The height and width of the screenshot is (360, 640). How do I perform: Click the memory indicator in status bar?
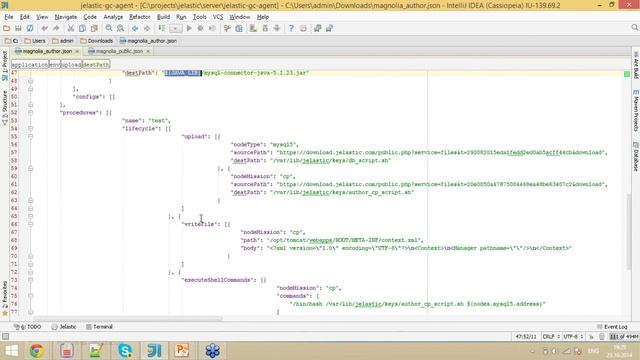pyautogui.click(x=624, y=337)
